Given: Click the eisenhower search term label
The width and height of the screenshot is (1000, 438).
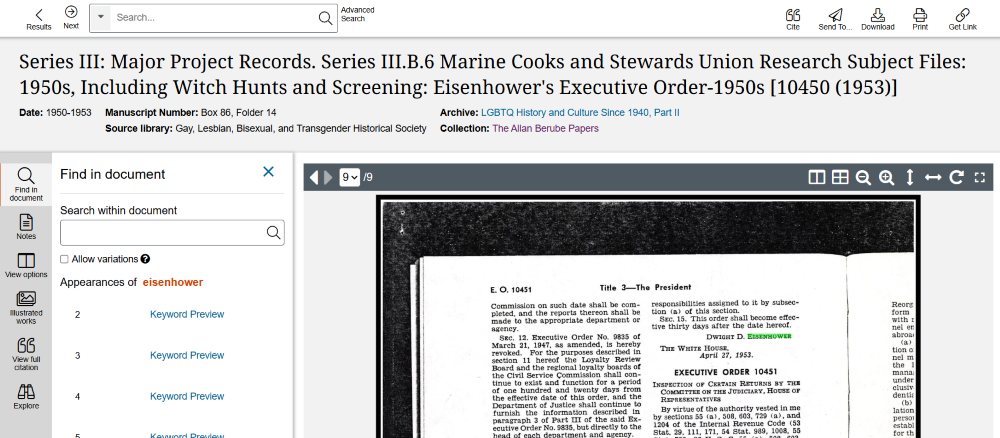Looking at the screenshot, I should tap(173, 282).
